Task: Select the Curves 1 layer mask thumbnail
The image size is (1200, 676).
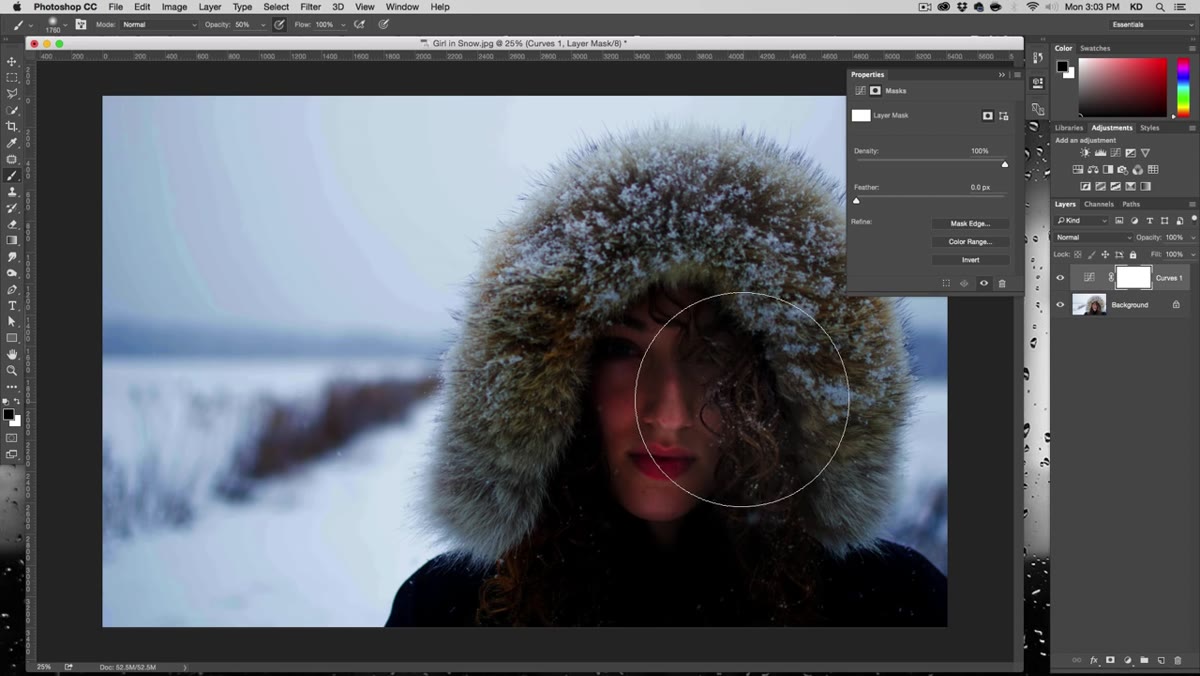Action: tap(1133, 277)
